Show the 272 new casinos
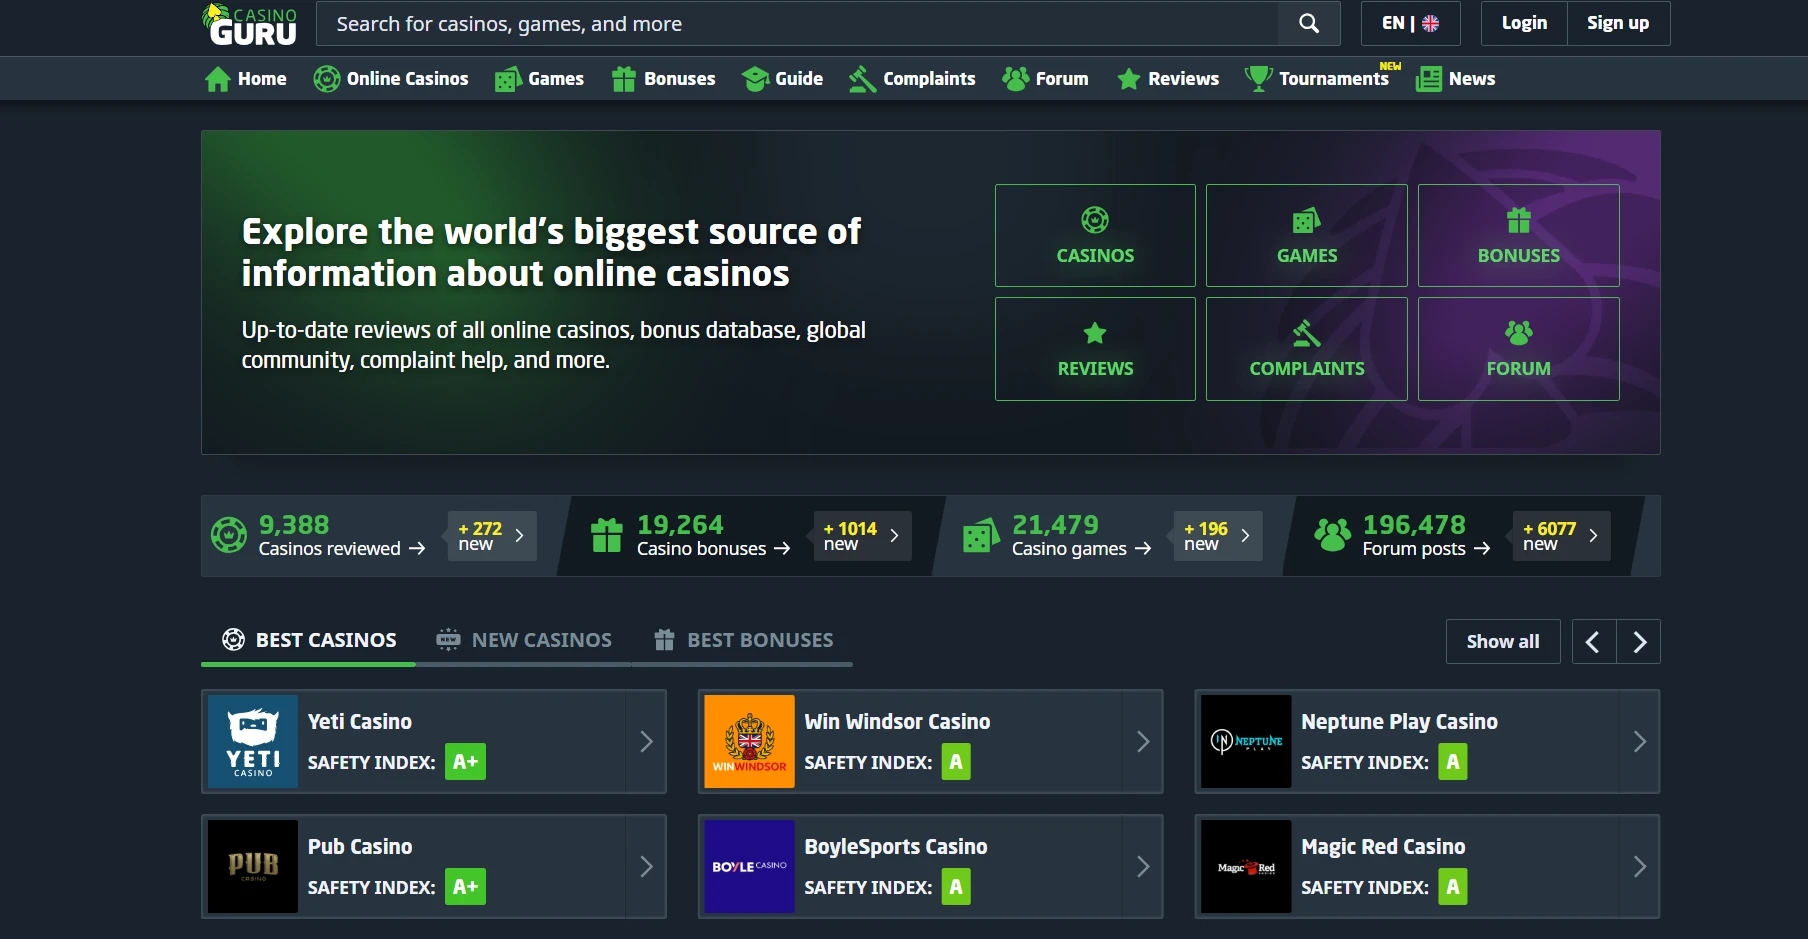 click(491, 536)
